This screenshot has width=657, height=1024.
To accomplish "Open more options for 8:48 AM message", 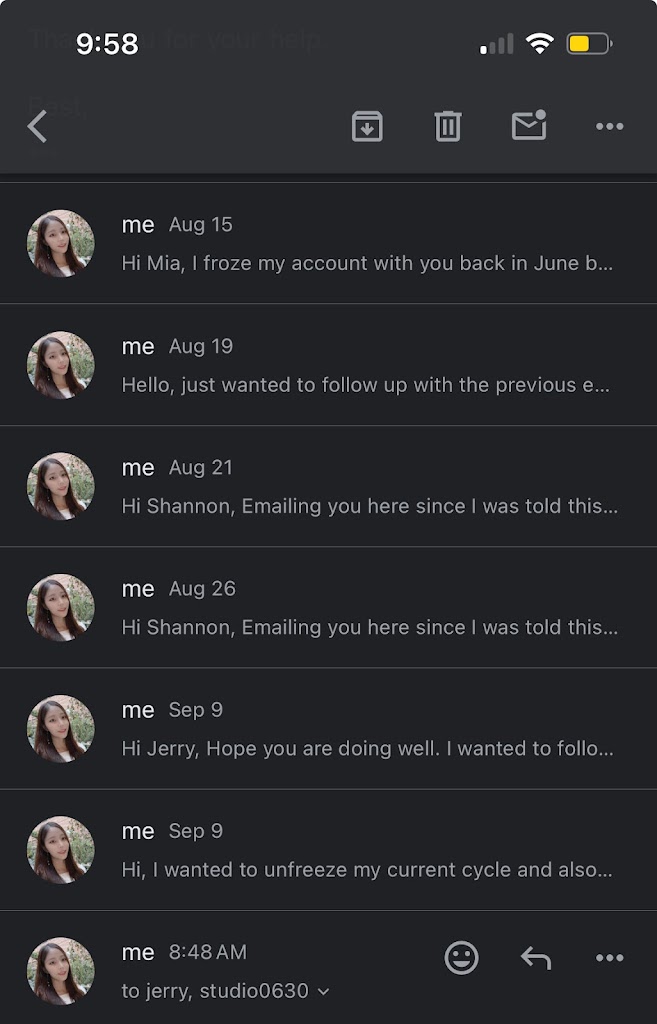I will point(609,958).
